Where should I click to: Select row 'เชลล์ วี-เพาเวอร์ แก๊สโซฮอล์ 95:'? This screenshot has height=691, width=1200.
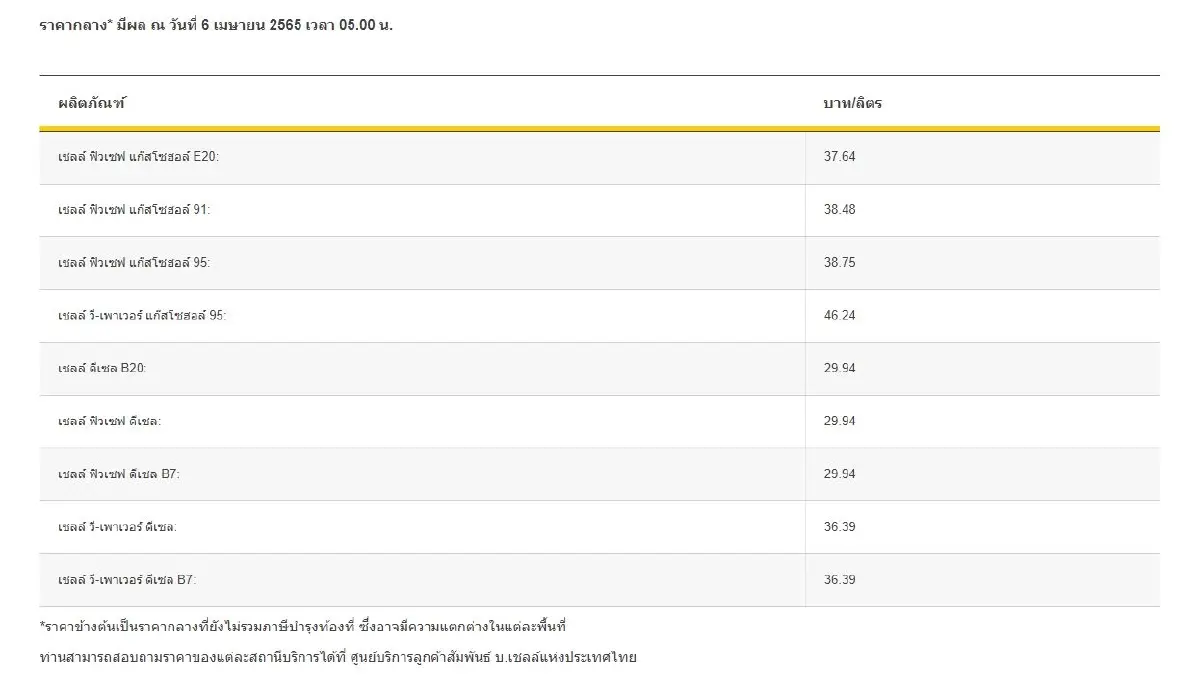pos(600,316)
